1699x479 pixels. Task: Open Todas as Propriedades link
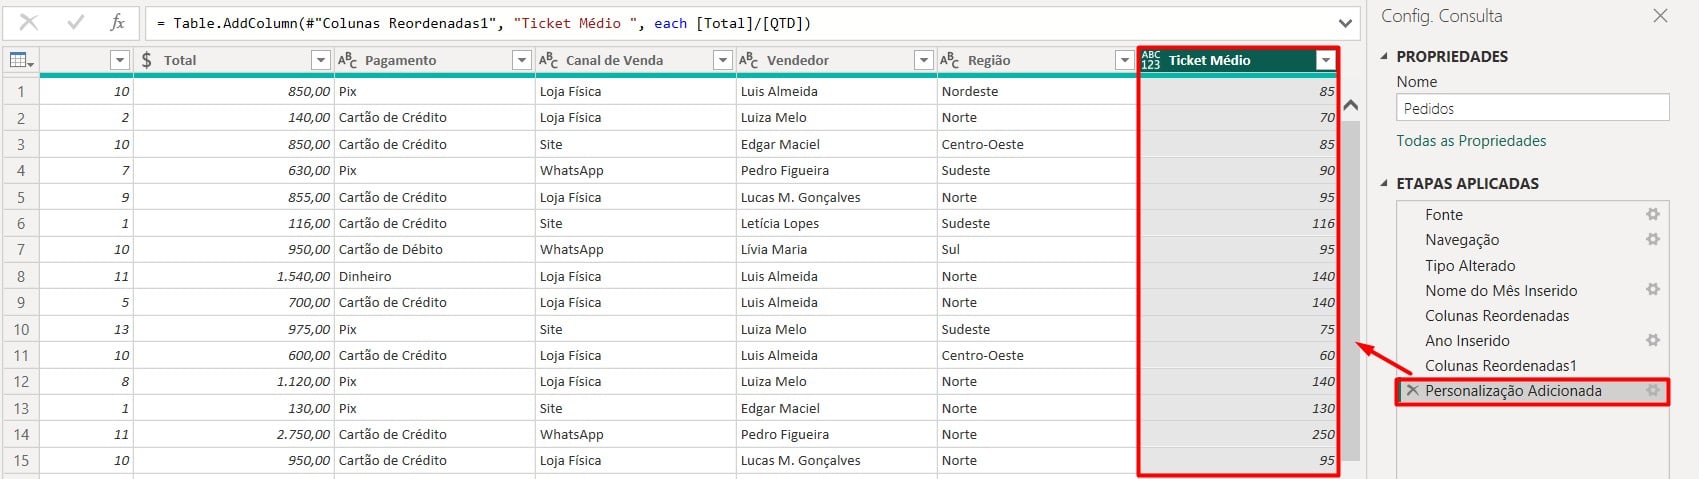[x=1471, y=141]
